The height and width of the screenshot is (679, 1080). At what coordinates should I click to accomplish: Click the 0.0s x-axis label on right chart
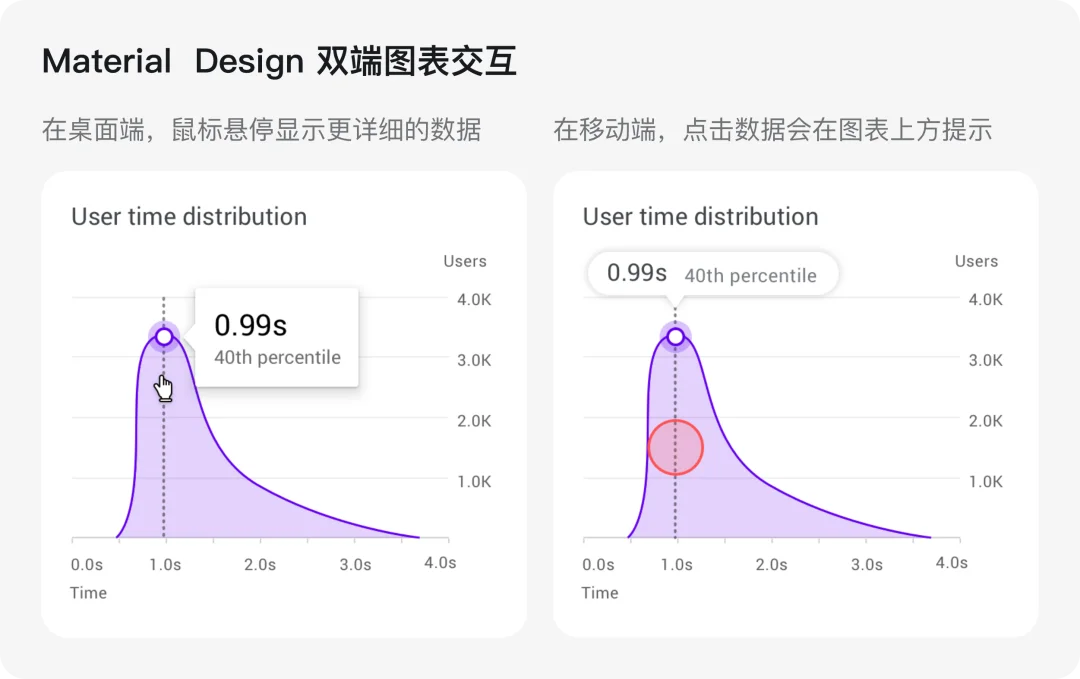[598, 565]
